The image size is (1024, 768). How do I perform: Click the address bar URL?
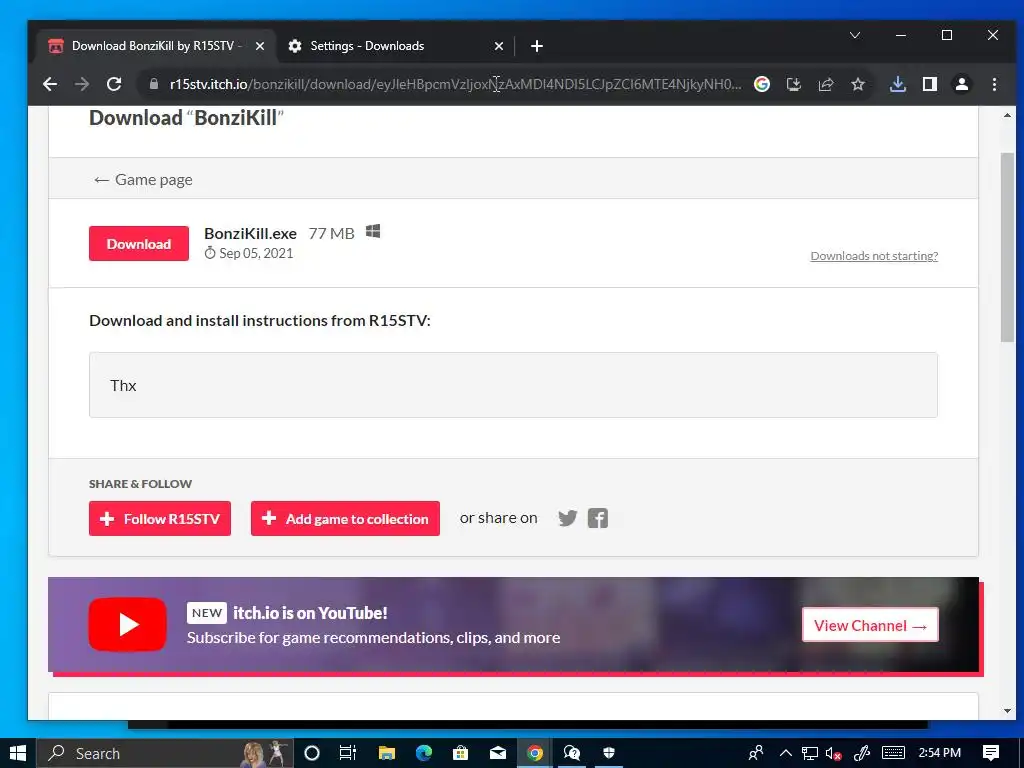click(455, 84)
